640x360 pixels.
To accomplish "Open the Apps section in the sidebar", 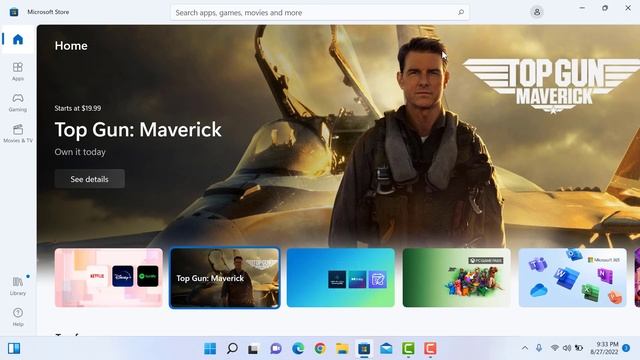I will coord(18,71).
